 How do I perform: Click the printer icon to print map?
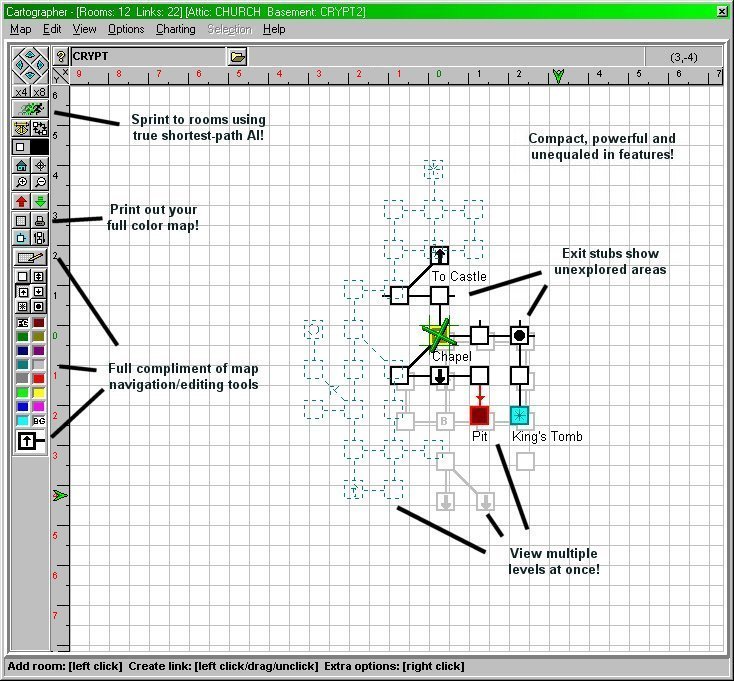(40, 220)
